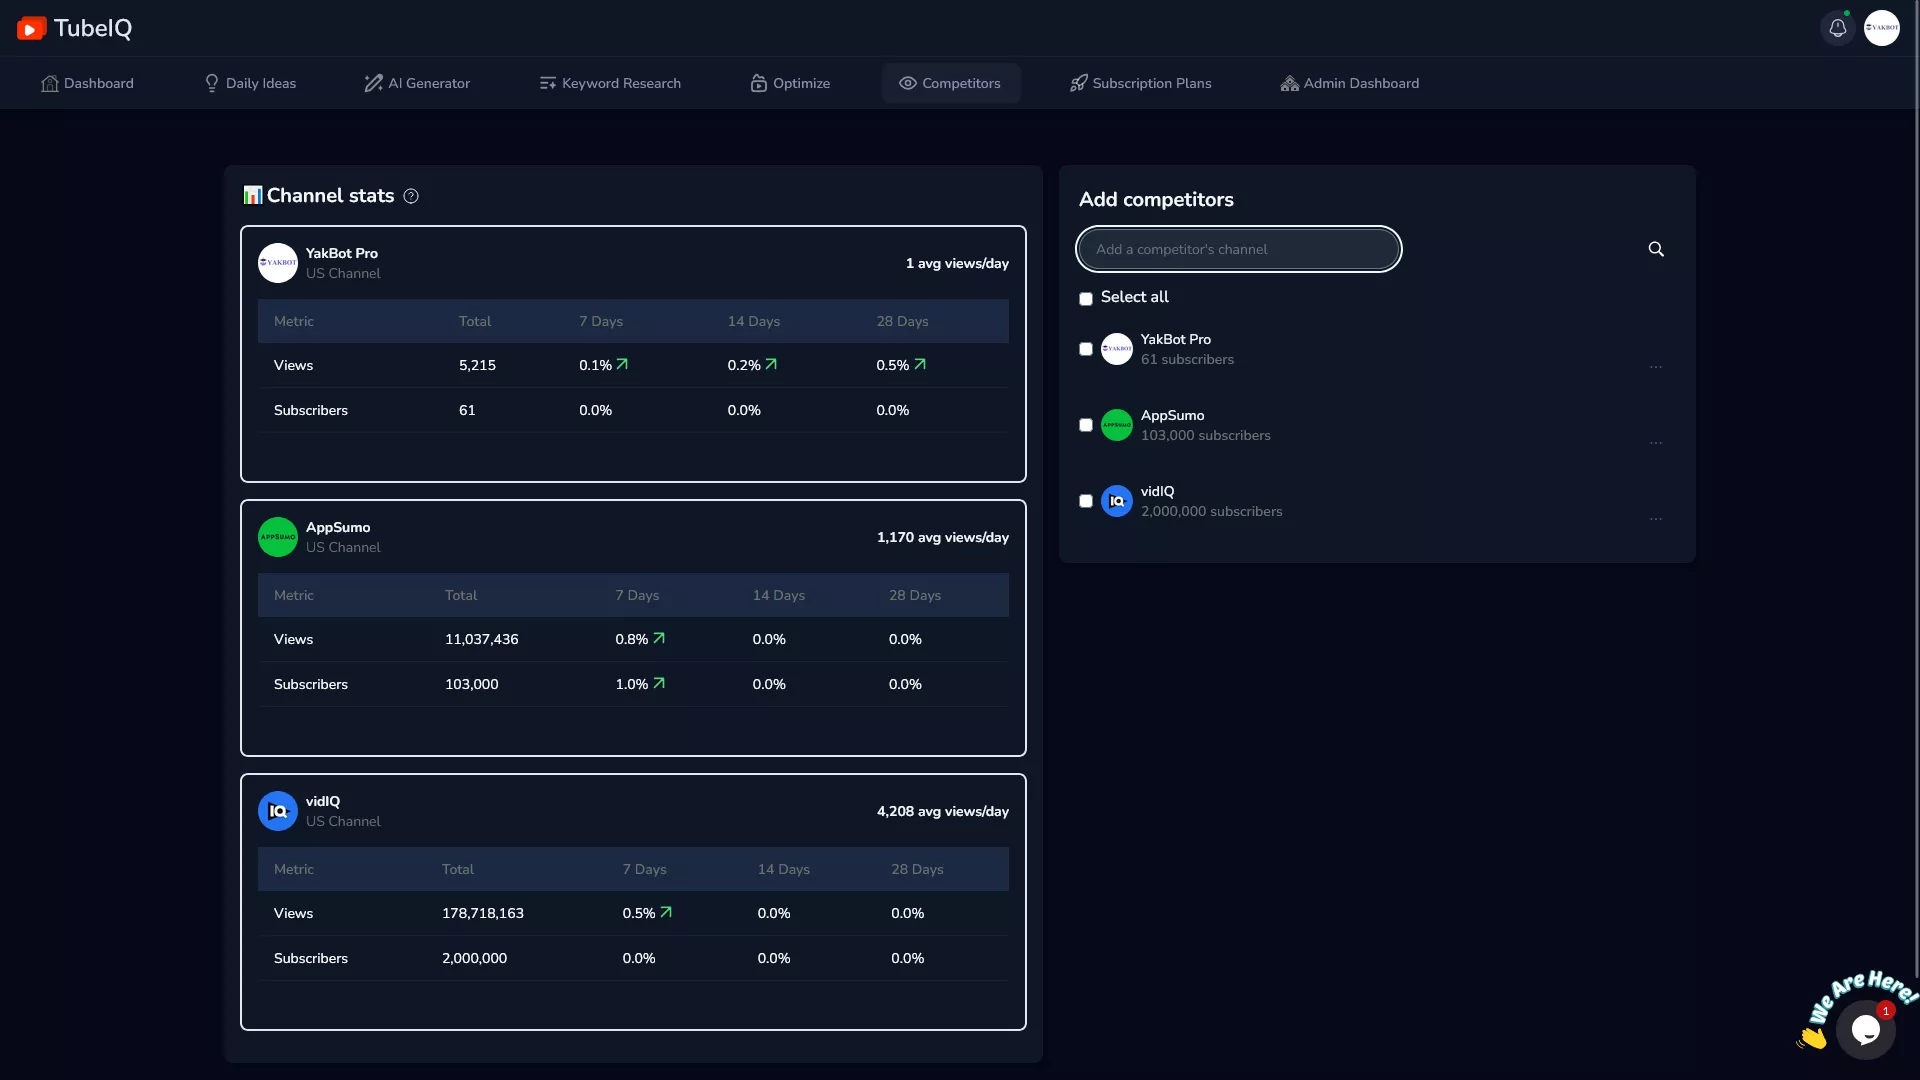Open the AI Generator tab
1920x1080 pixels.
[417, 83]
